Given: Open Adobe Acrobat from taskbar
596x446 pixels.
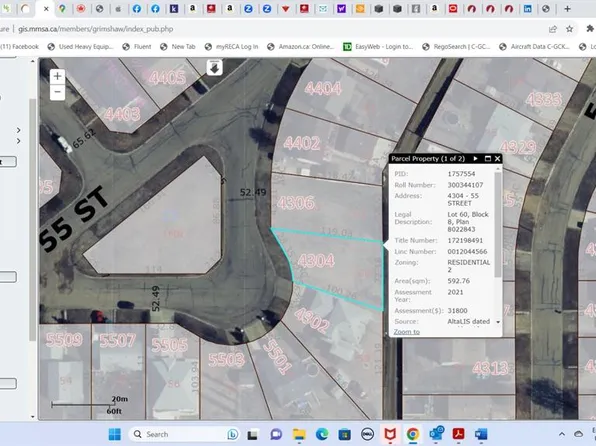Looking at the screenshot, I should (x=458, y=434).
